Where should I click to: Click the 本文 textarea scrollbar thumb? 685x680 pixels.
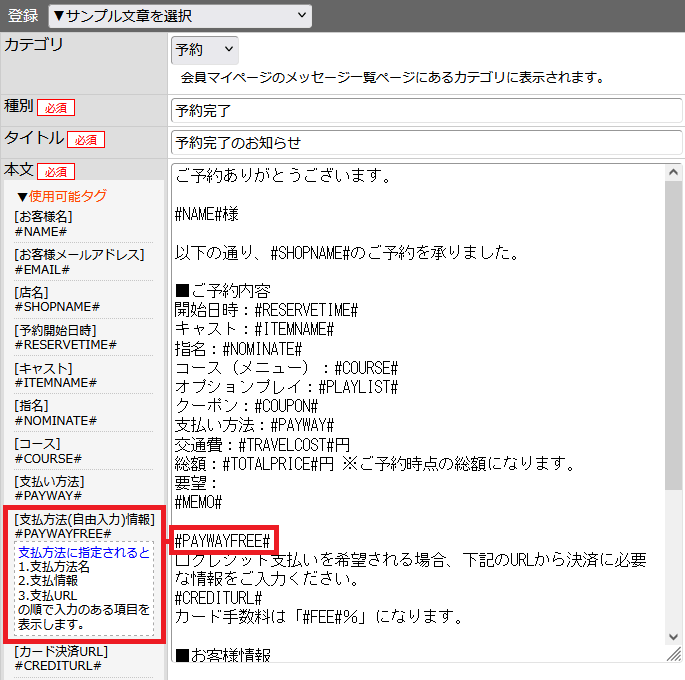tap(673, 335)
